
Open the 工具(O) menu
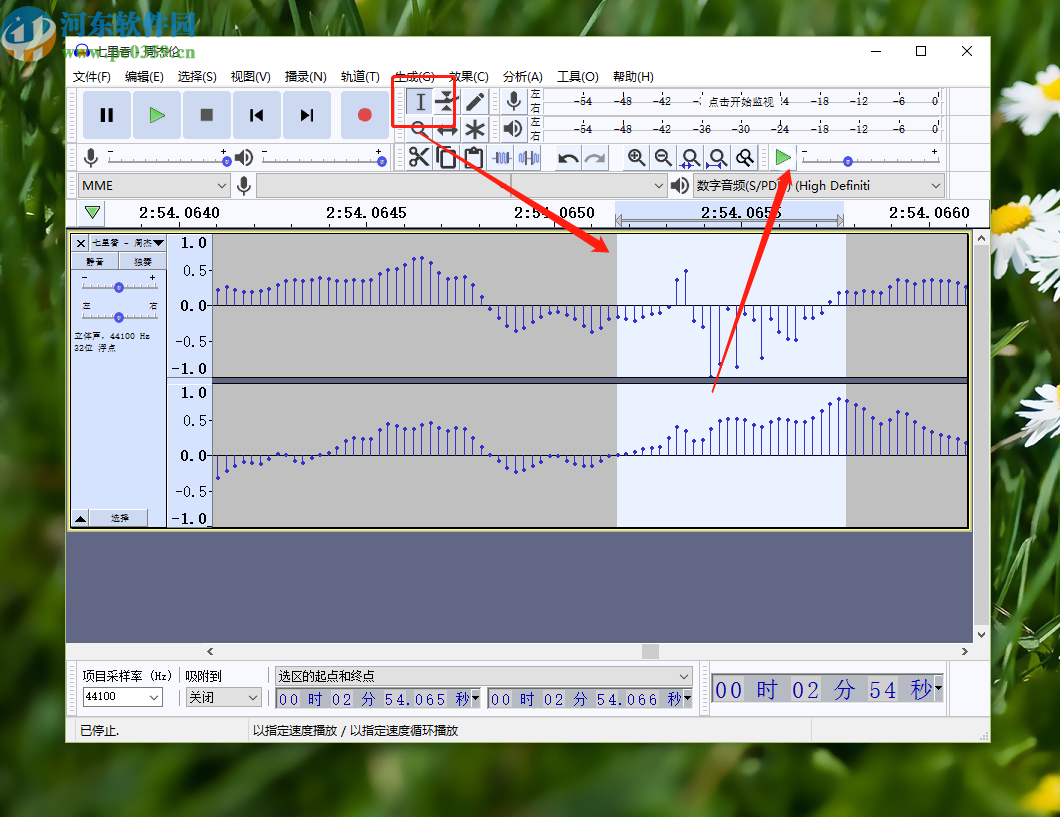coord(577,76)
